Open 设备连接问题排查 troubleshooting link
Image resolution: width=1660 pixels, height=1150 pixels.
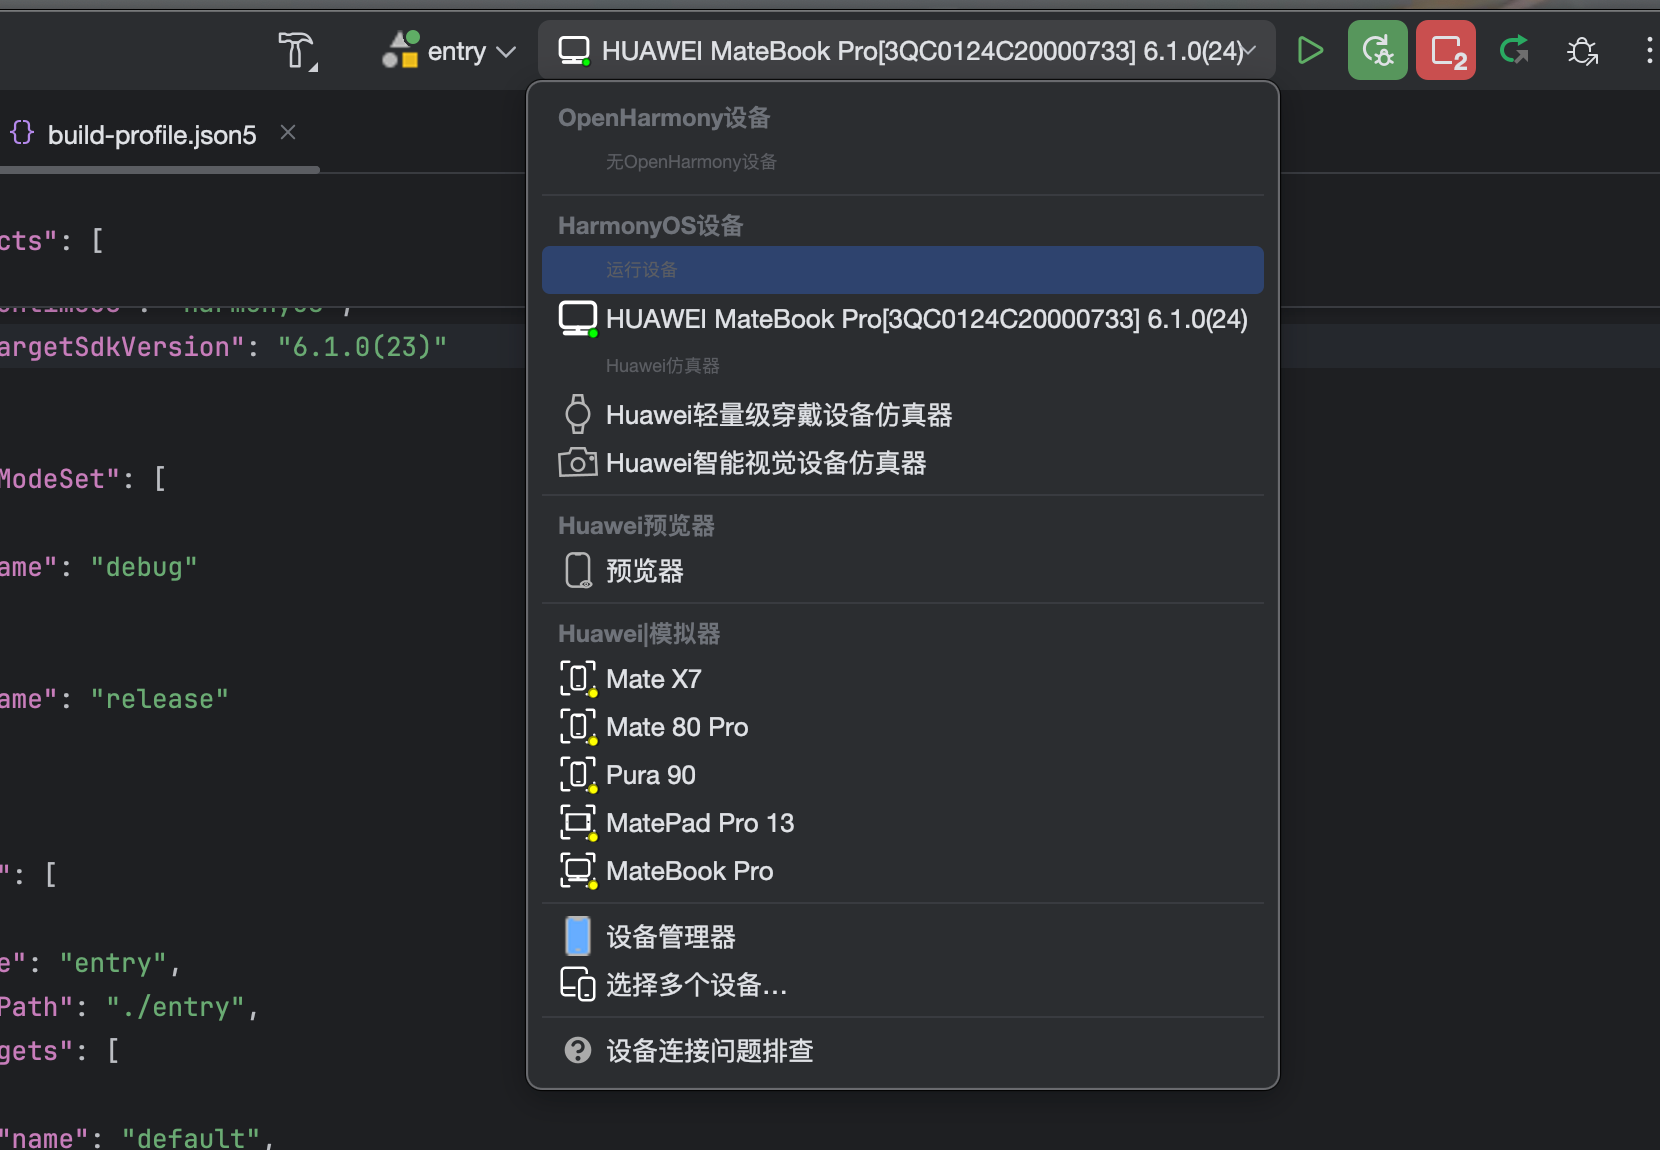pos(903,1050)
